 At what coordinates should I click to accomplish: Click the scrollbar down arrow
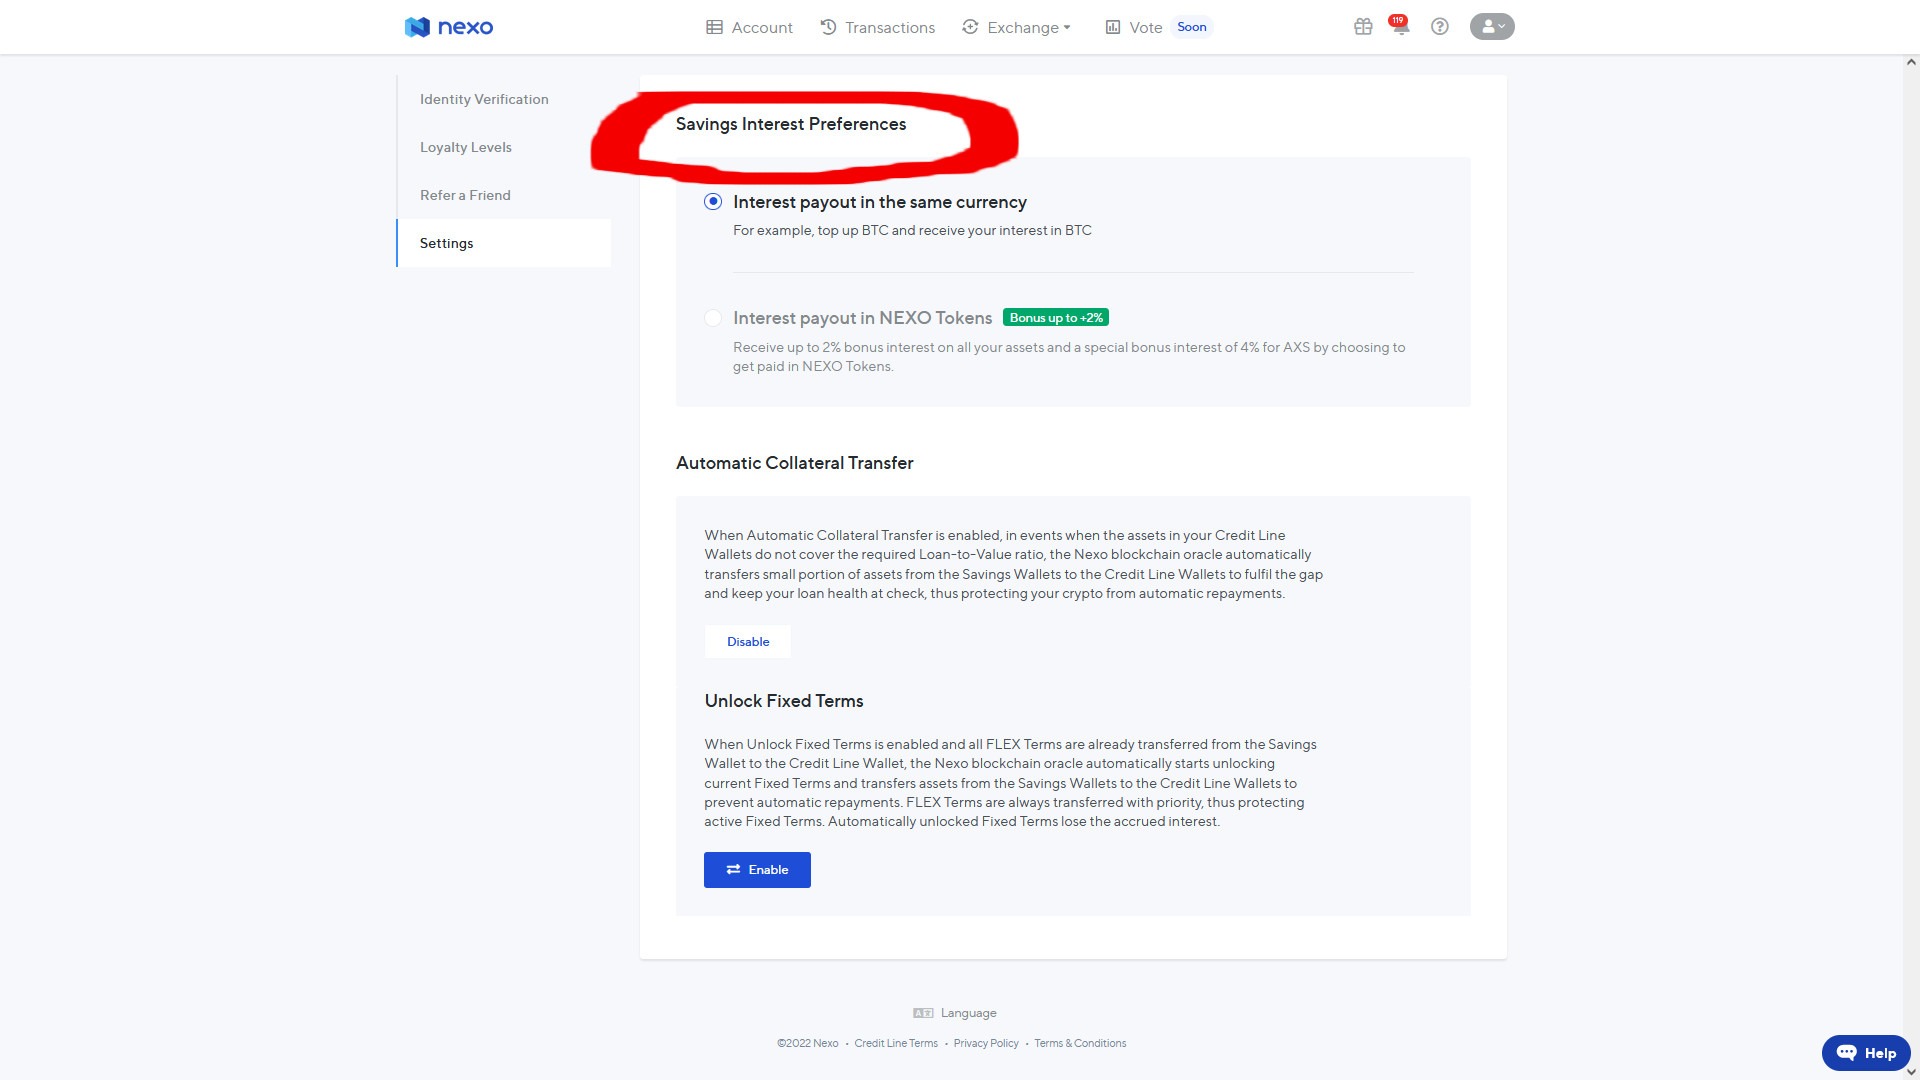click(x=1911, y=1072)
